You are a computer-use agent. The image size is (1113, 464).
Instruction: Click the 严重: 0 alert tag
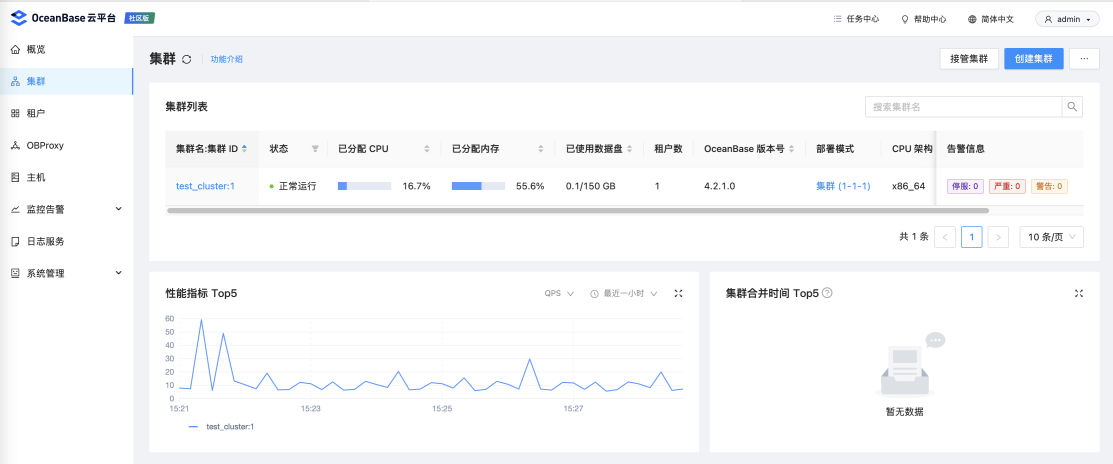[1007, 187]
